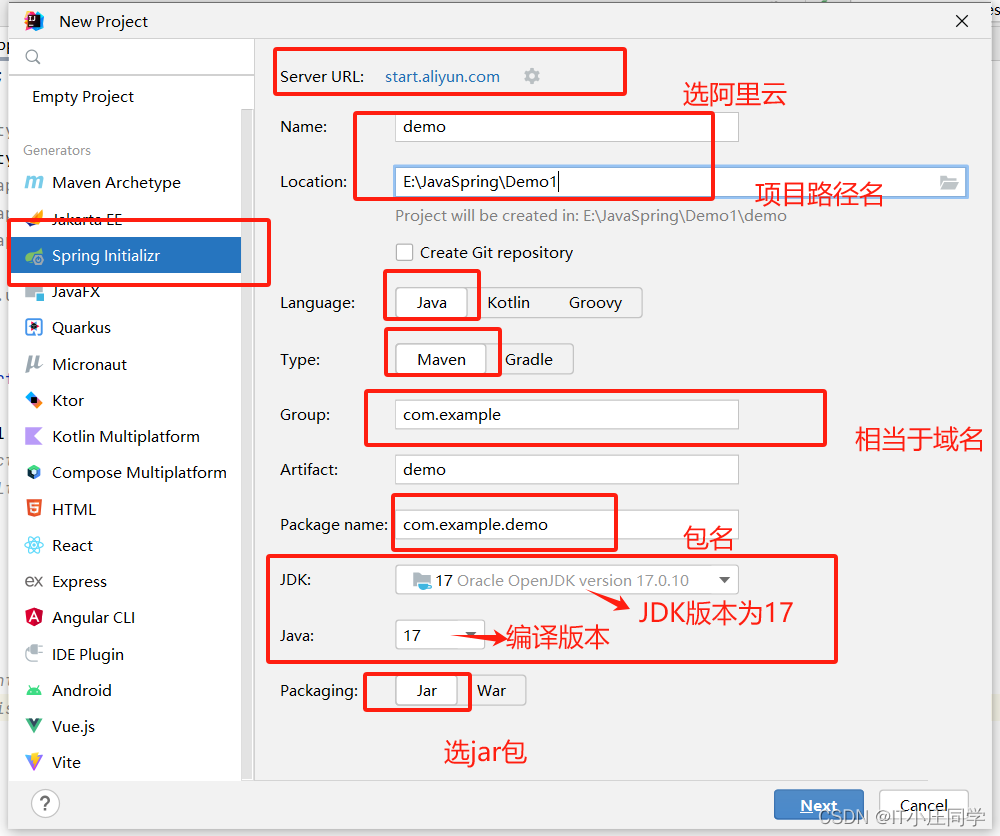Click the IDE Plugin icon
Screen dimensions: 1000x836
tap(34, 654)
